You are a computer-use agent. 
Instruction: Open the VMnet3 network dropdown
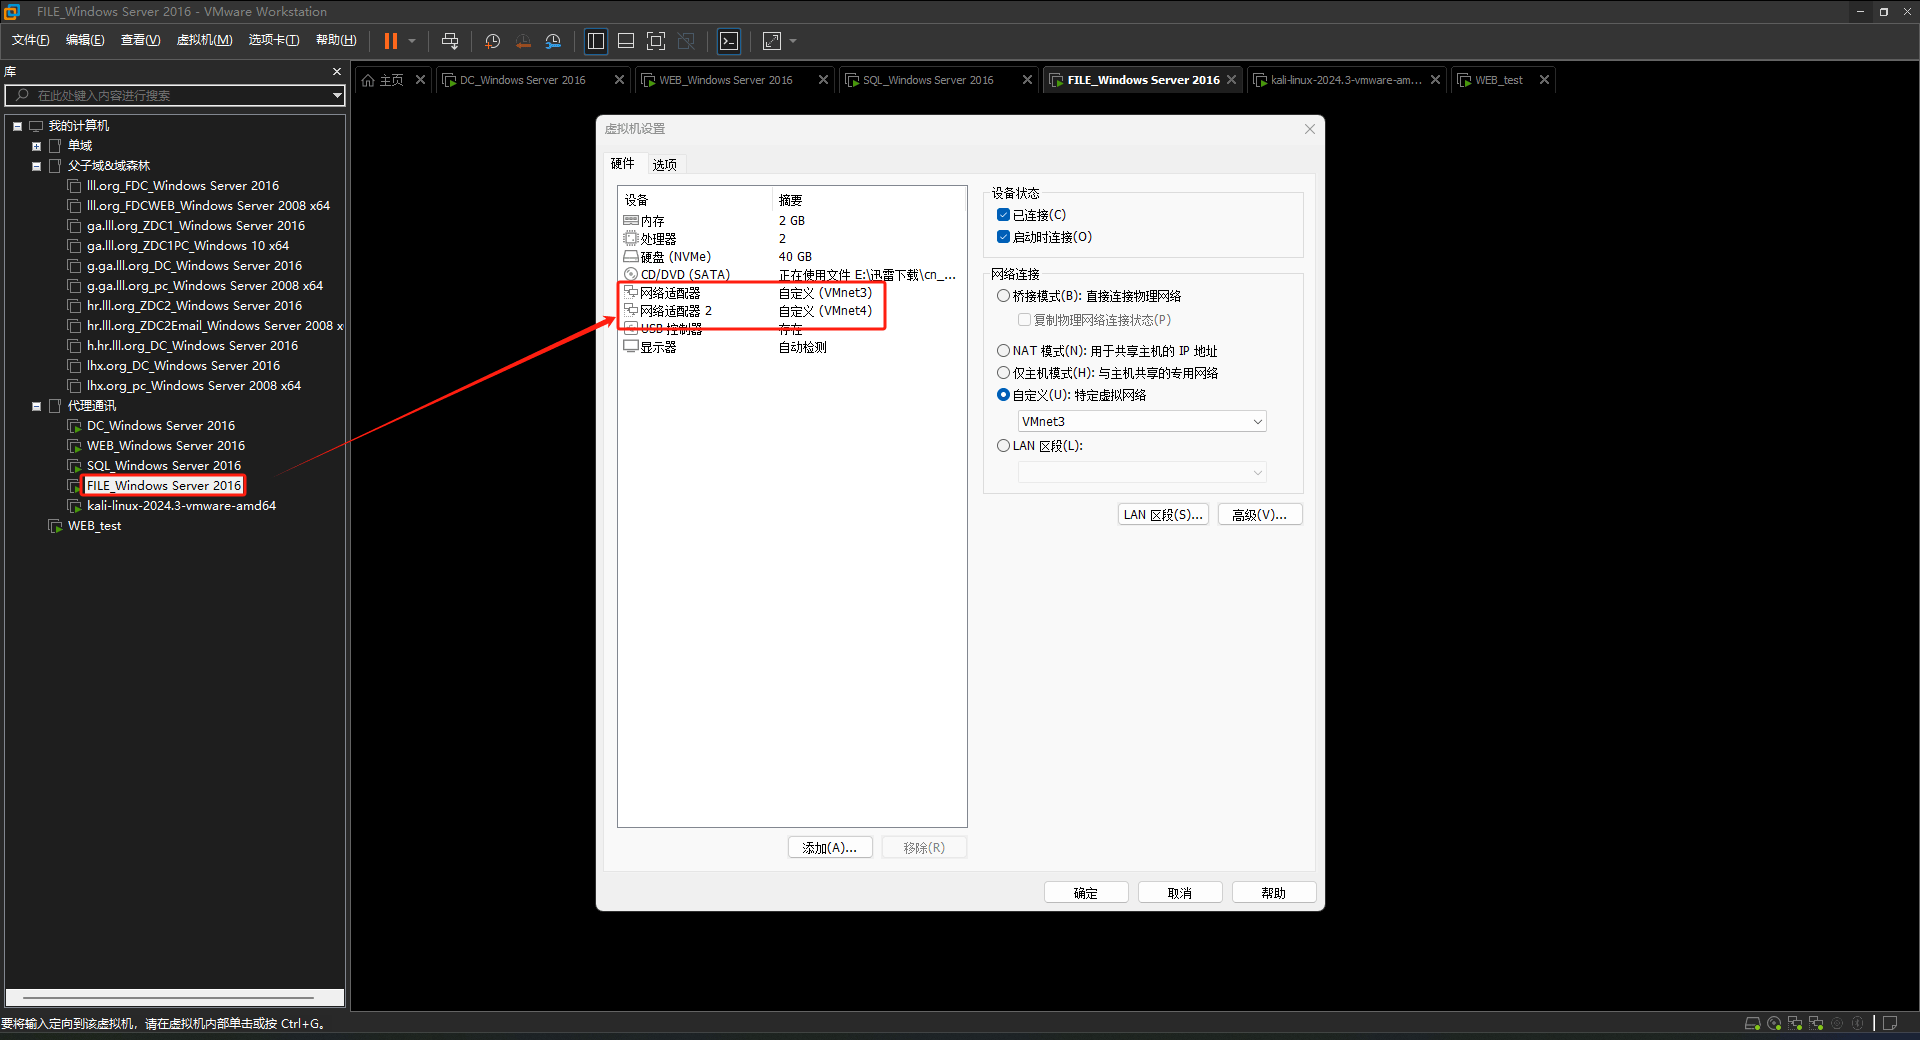[1142, 421]
